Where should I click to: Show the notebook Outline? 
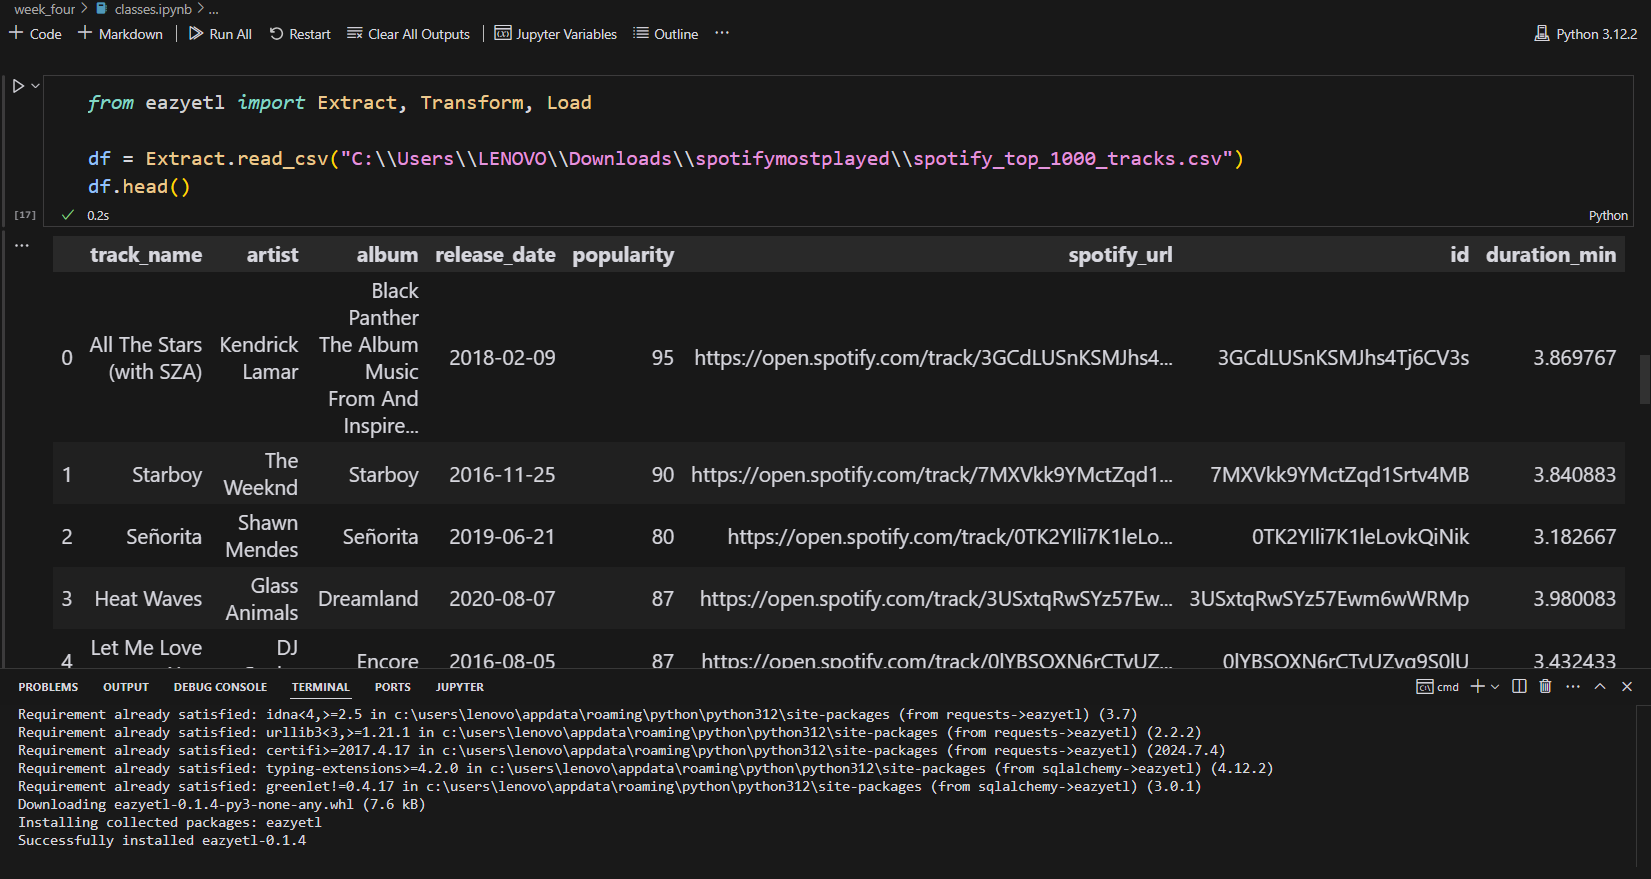pyautogui.click(x=666, y=34)
